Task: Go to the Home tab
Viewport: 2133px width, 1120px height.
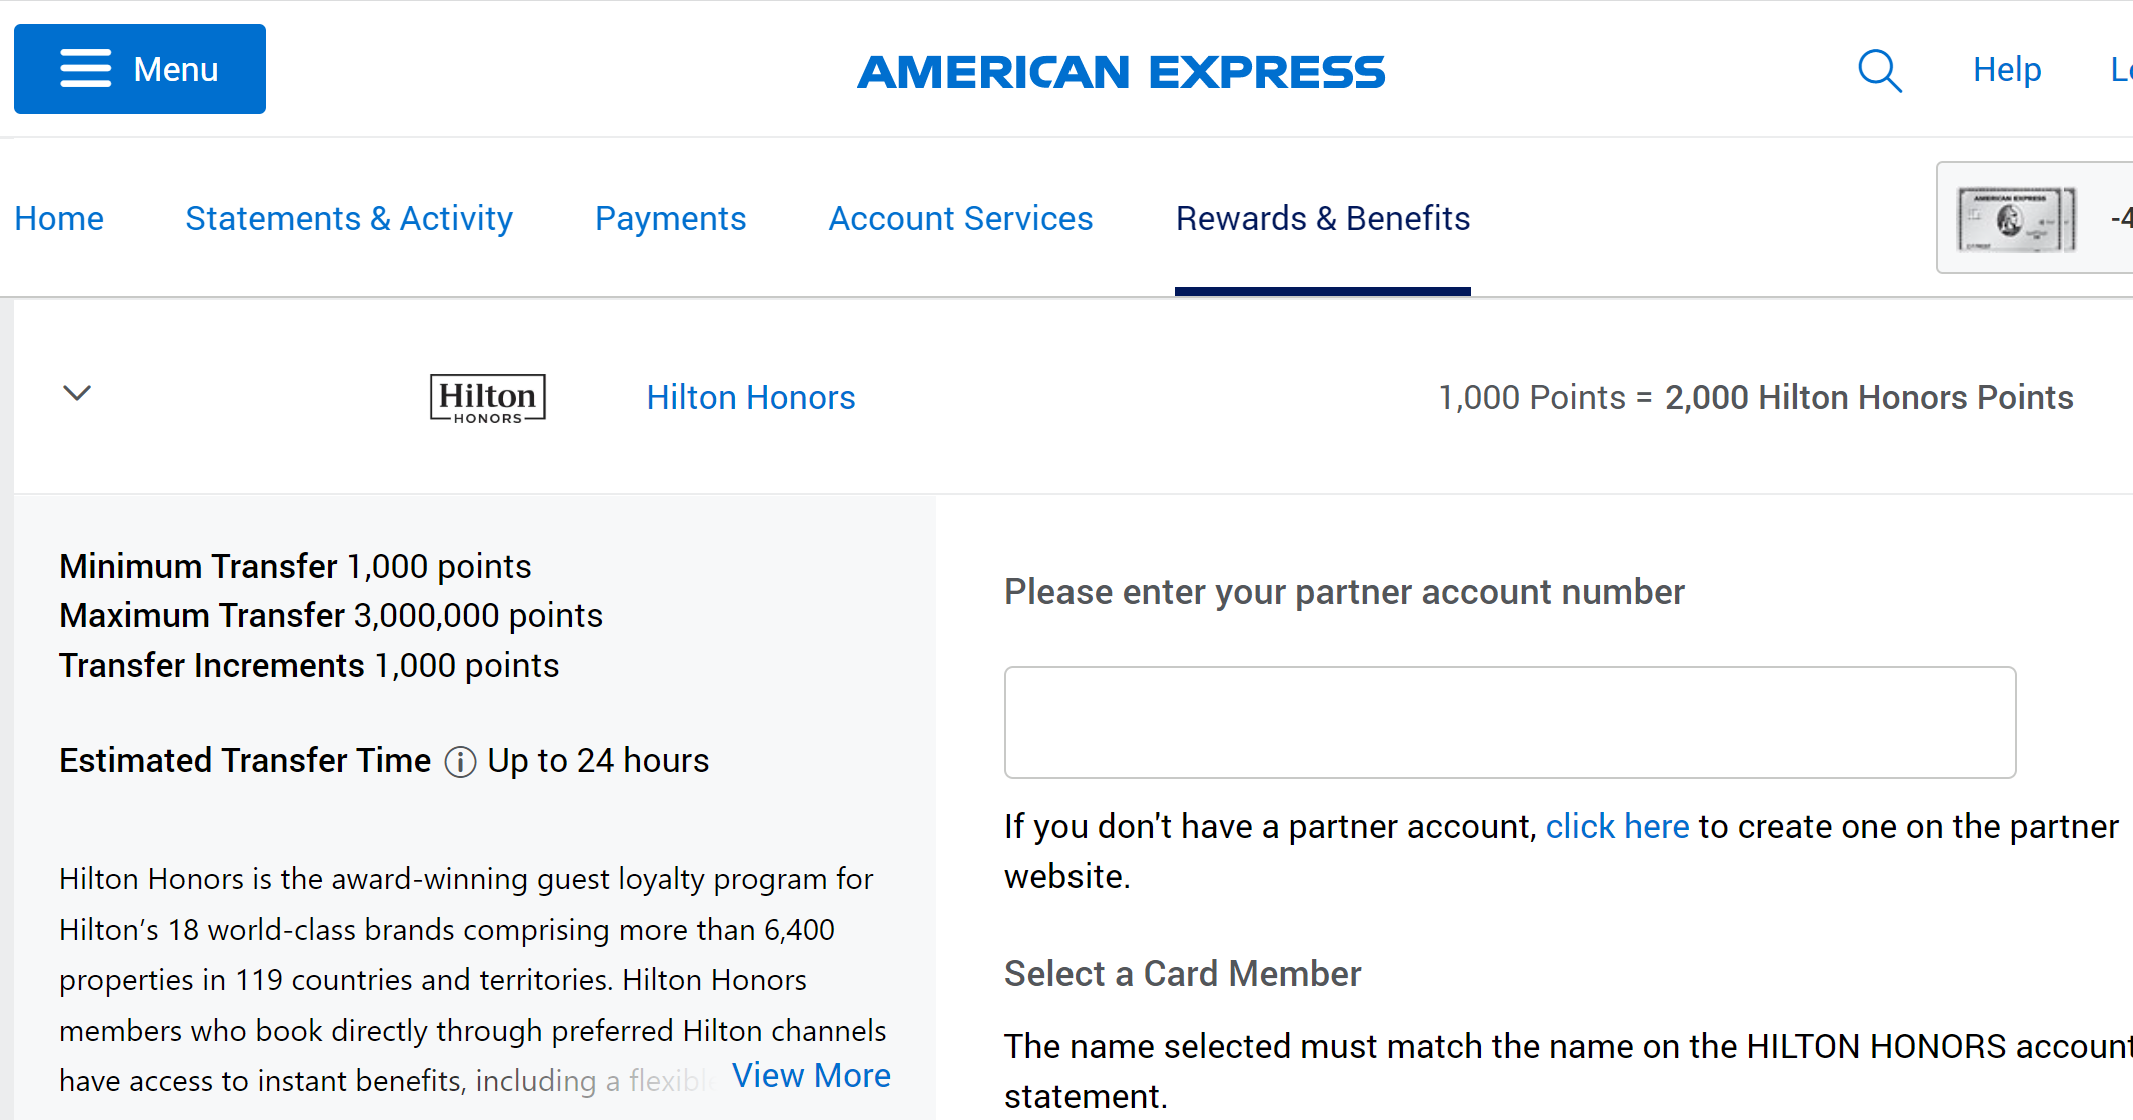Action: (59, 219)
